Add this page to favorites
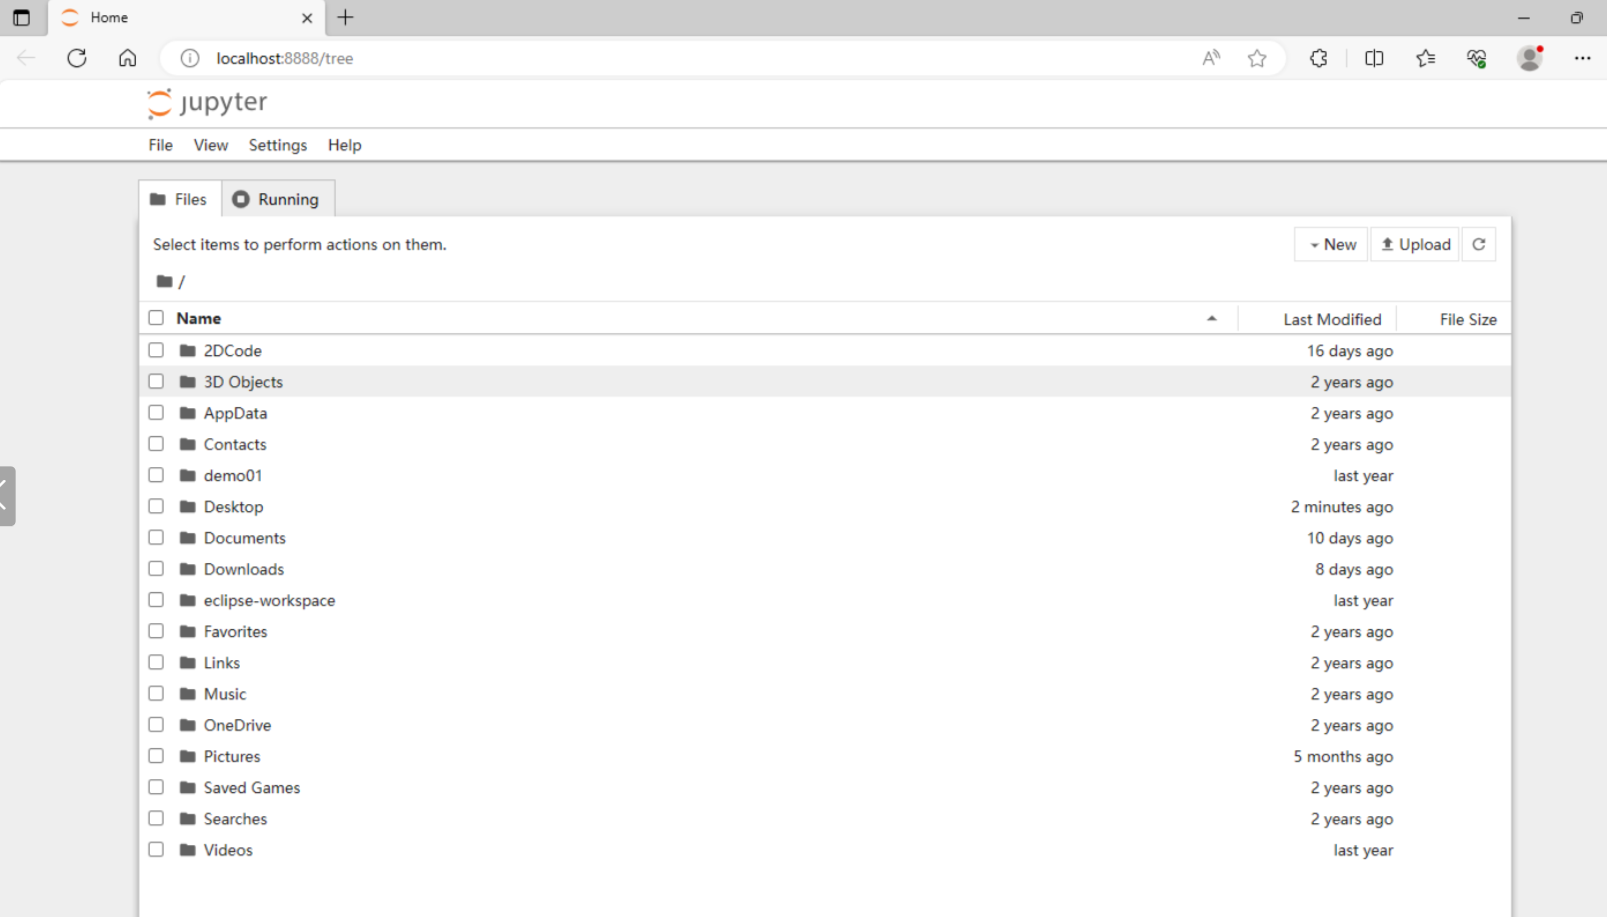Image resolution: width=1607 pixels, height=917 pixels. pyautogui.click(x=1257, y=58)
